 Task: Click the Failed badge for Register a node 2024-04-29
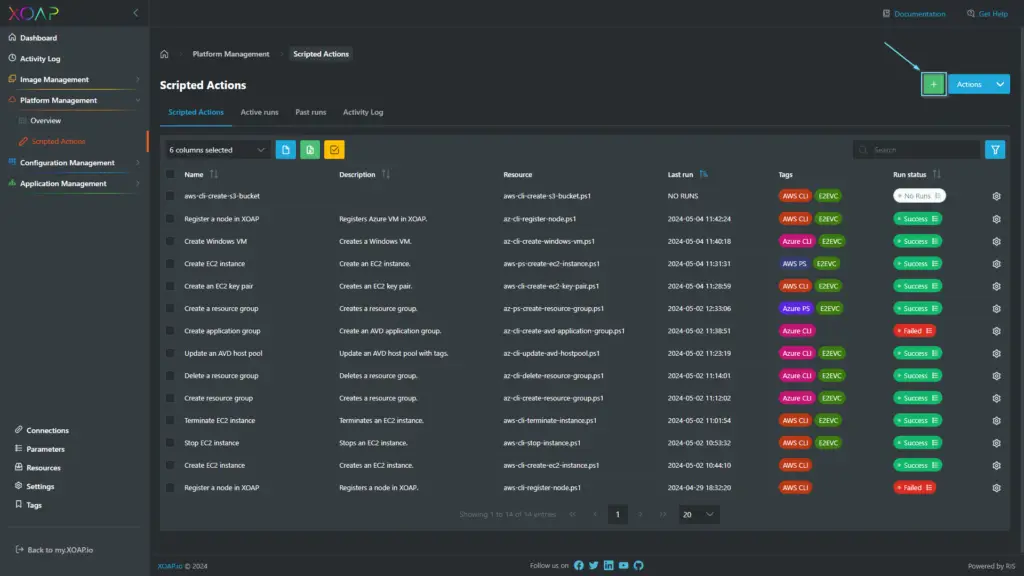point(914,488)
